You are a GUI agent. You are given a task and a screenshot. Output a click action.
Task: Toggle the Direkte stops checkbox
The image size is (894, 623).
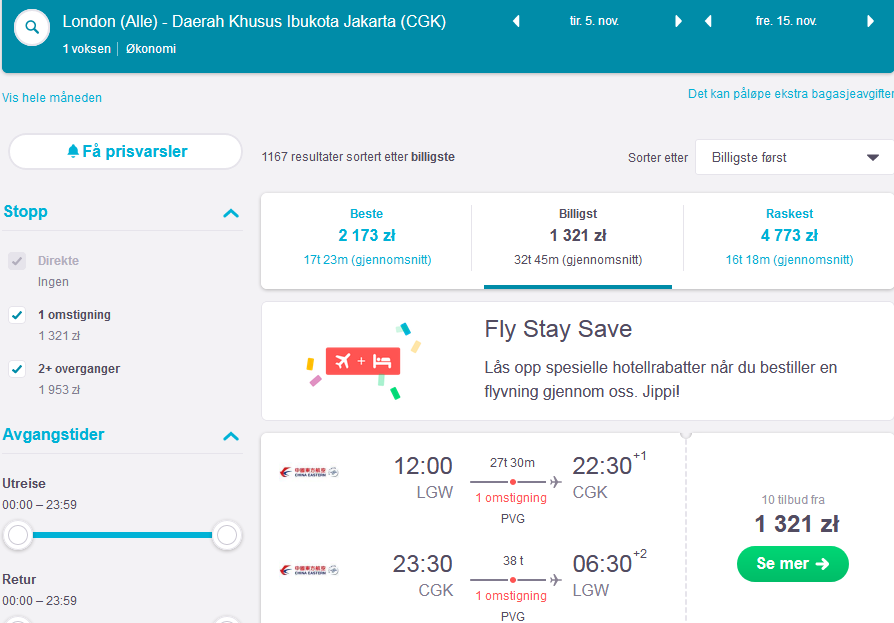click(17, 261)
